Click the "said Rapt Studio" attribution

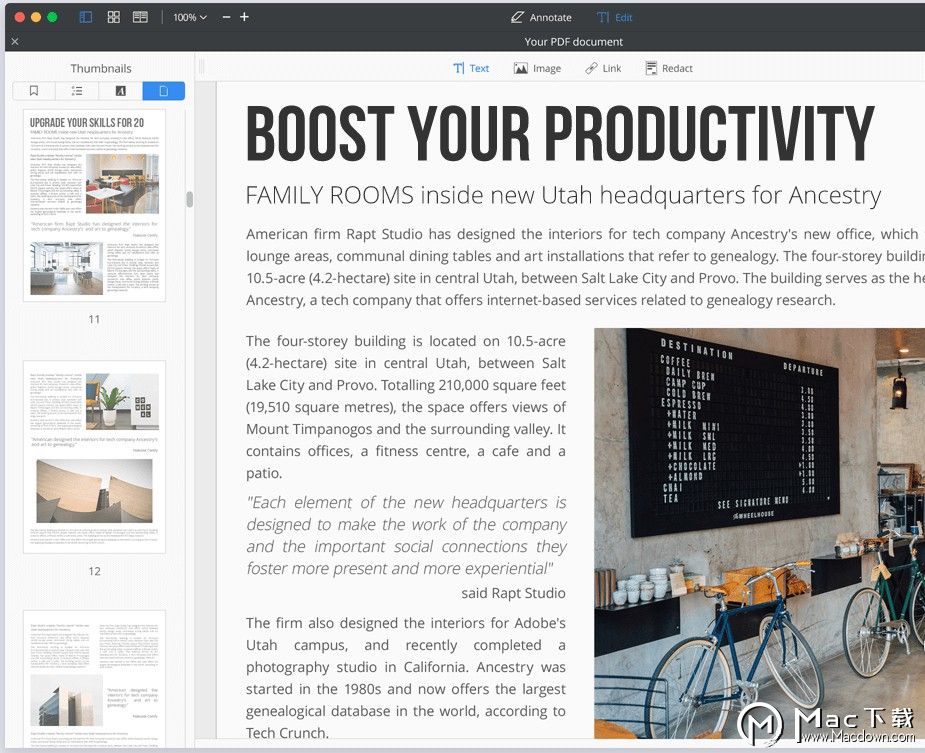coord(513,593)
